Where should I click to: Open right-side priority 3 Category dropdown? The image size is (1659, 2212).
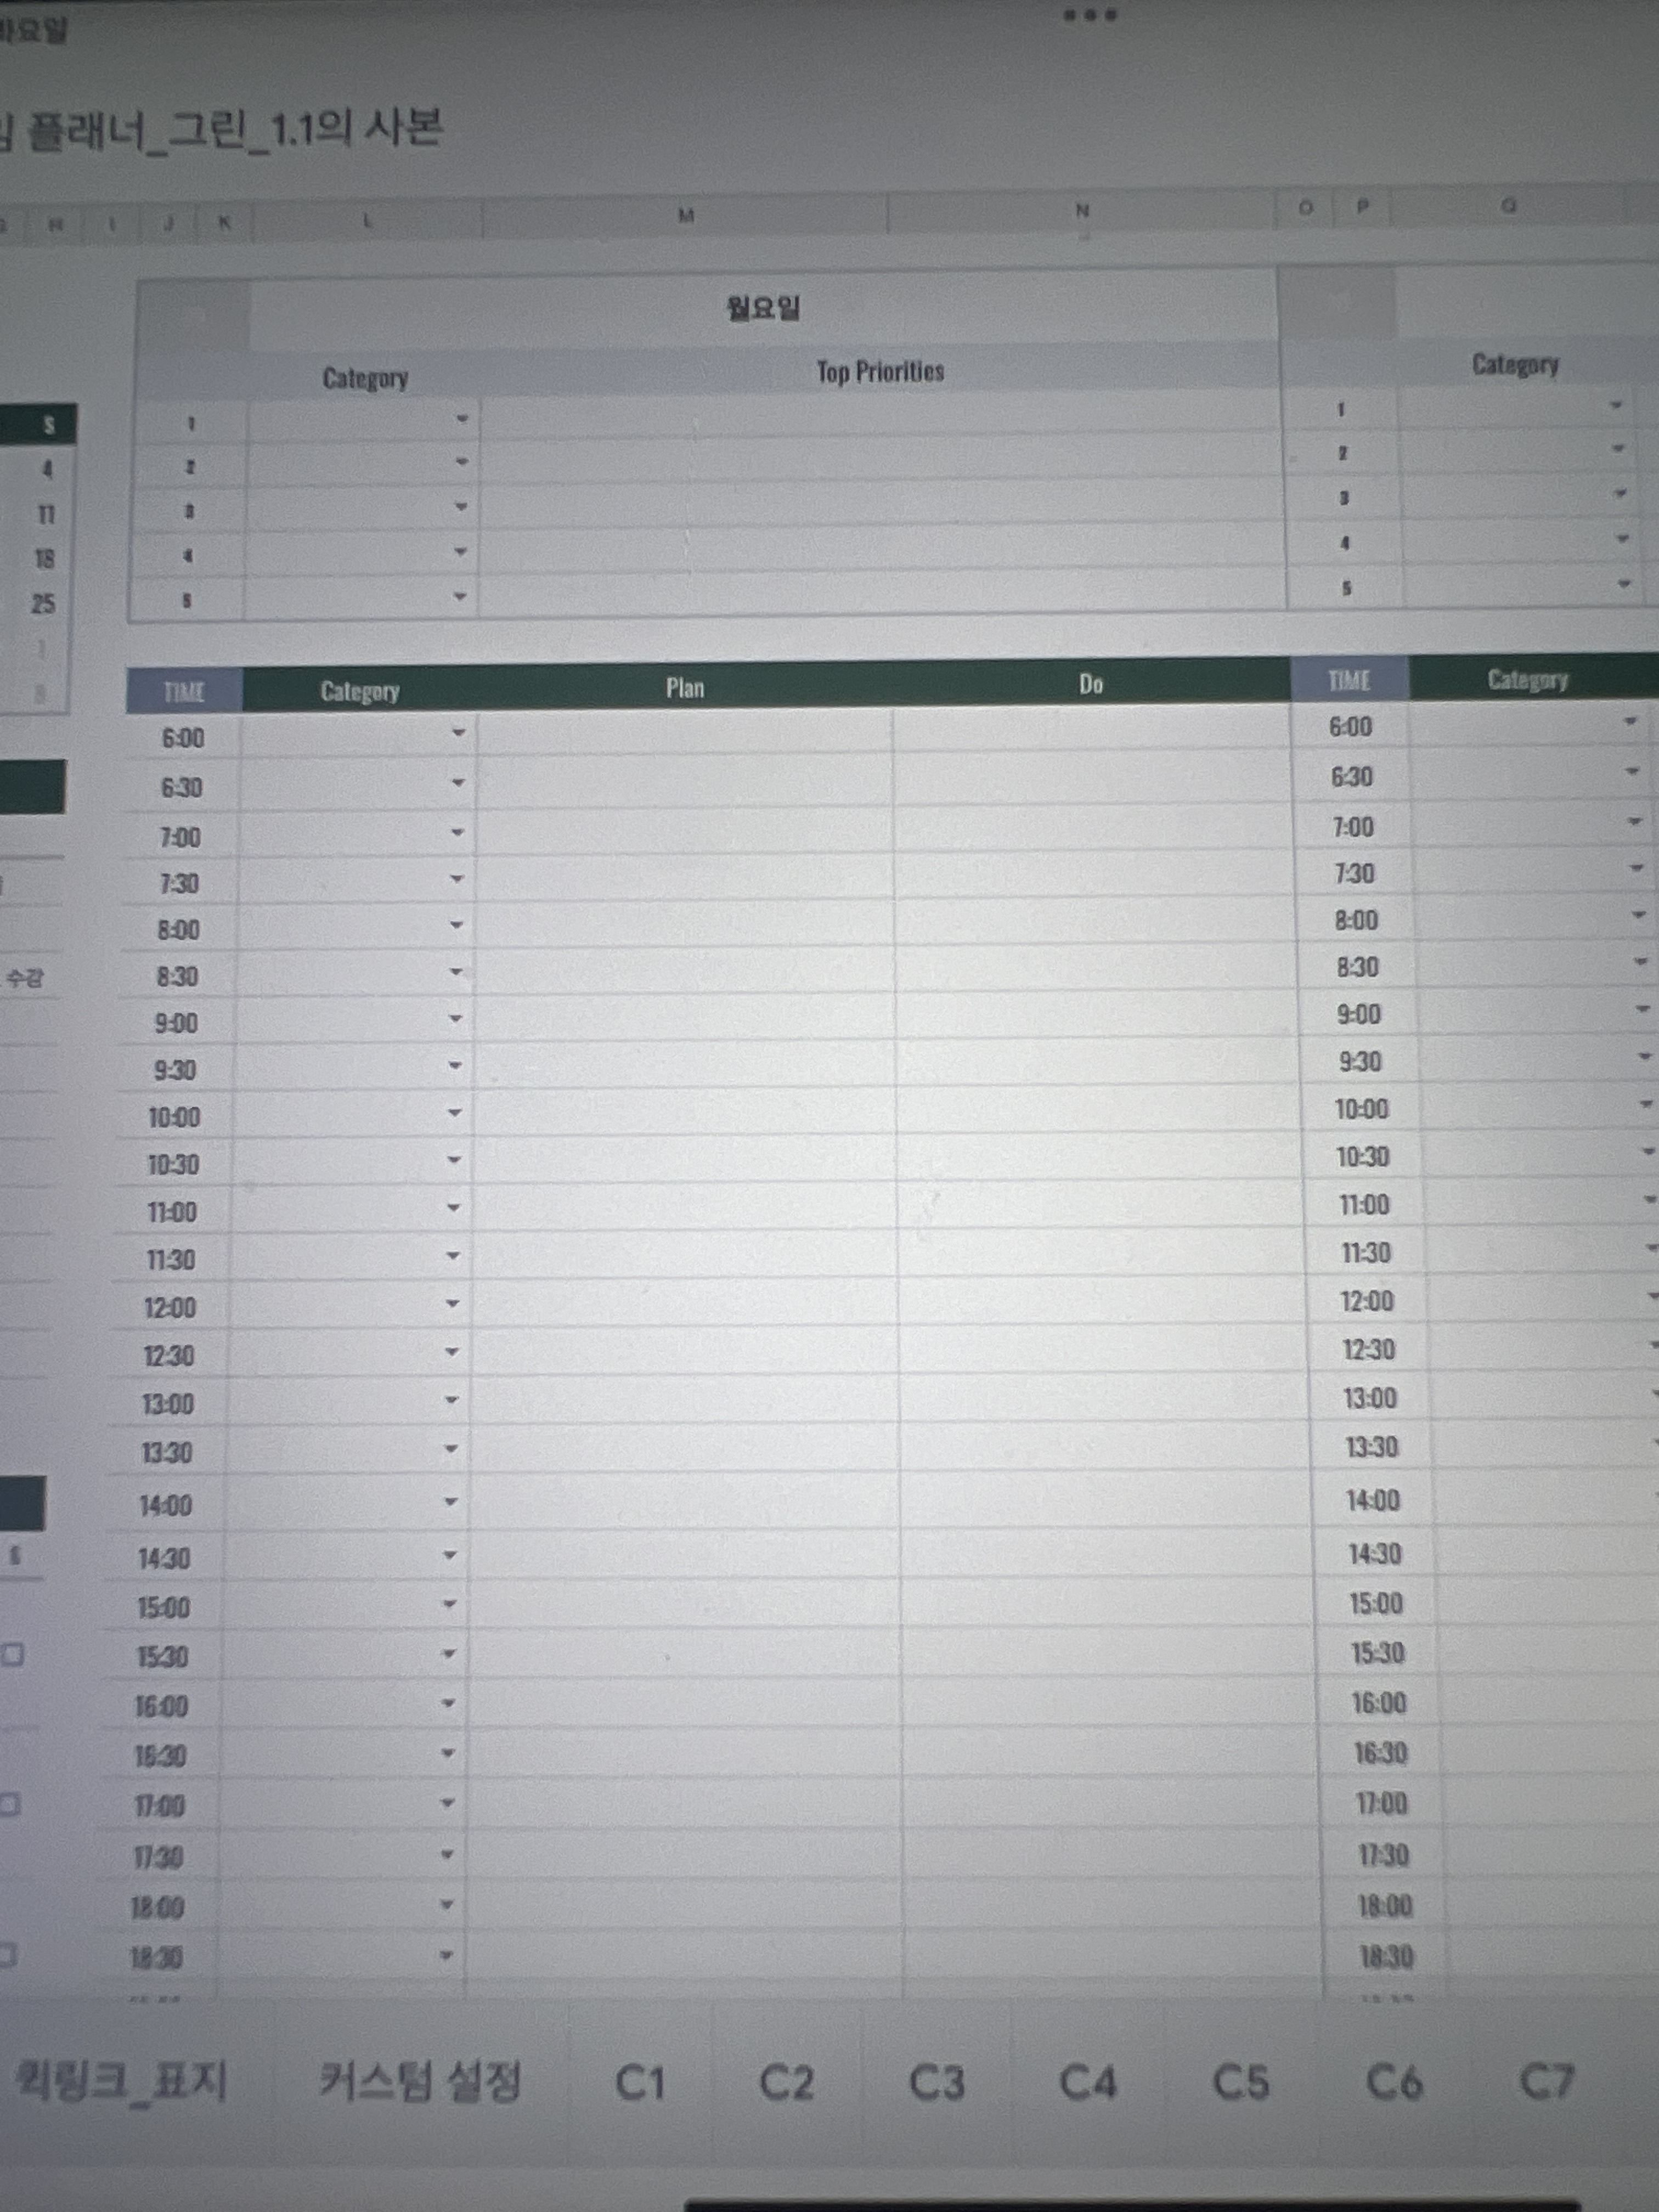(x=1620, y=494)
